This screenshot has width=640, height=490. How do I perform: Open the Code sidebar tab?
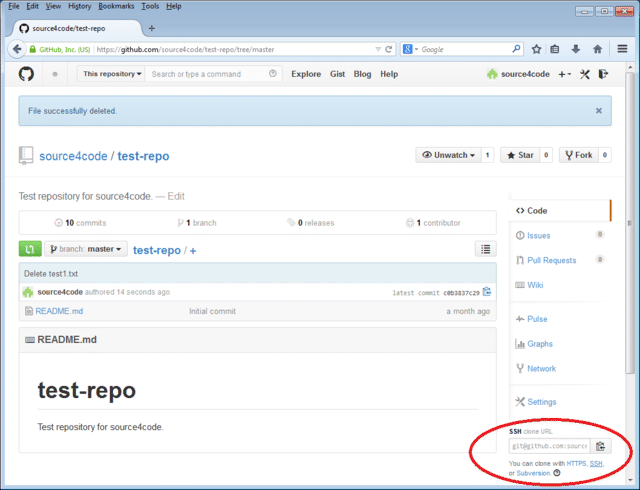point(560,211)
